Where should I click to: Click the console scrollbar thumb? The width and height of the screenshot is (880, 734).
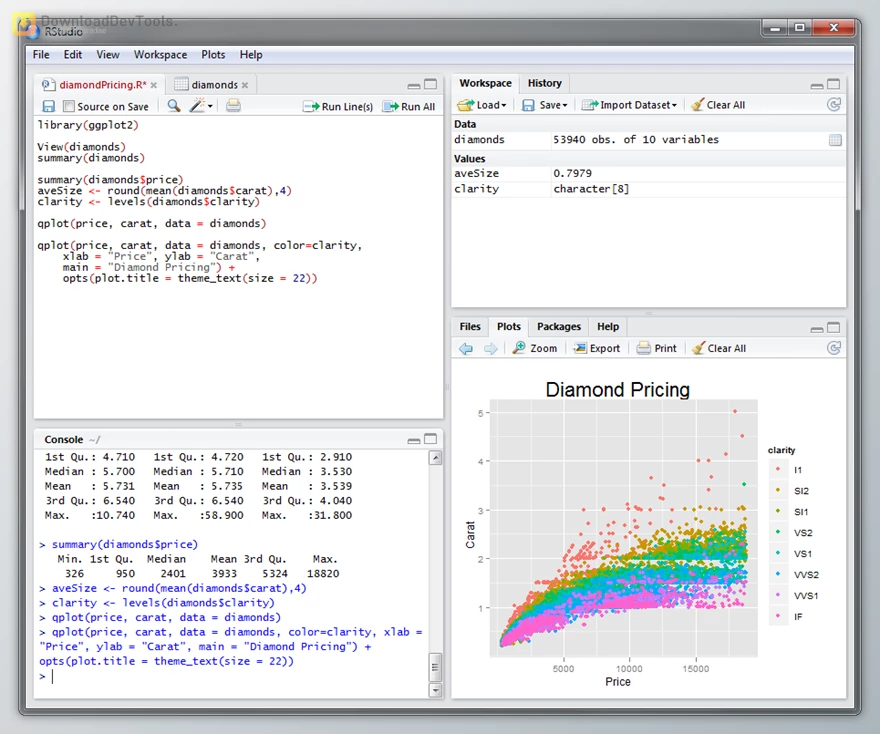tap(435, 667)
